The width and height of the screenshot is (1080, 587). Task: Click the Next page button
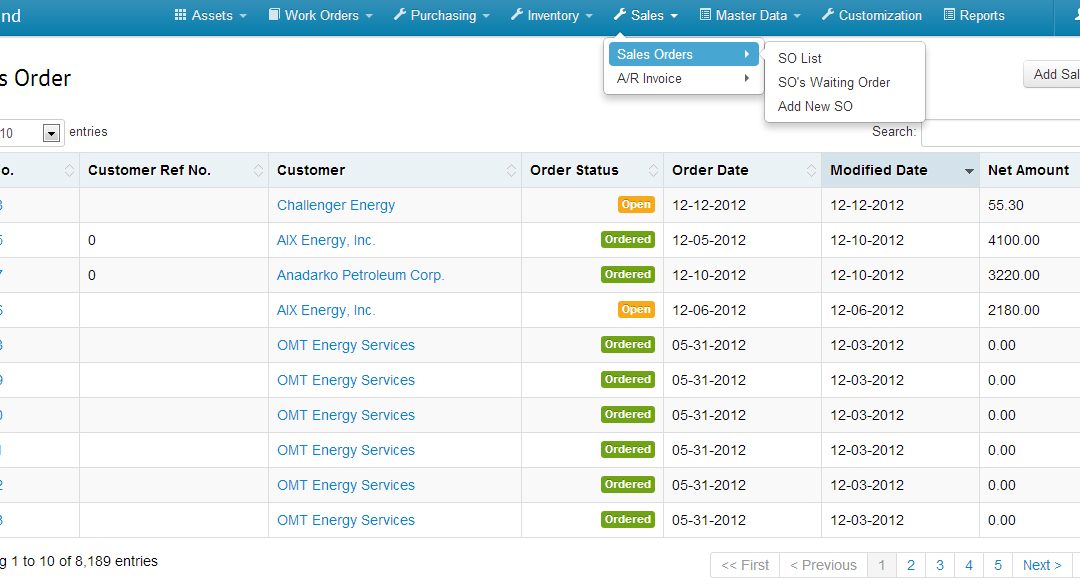(1041, 565)
